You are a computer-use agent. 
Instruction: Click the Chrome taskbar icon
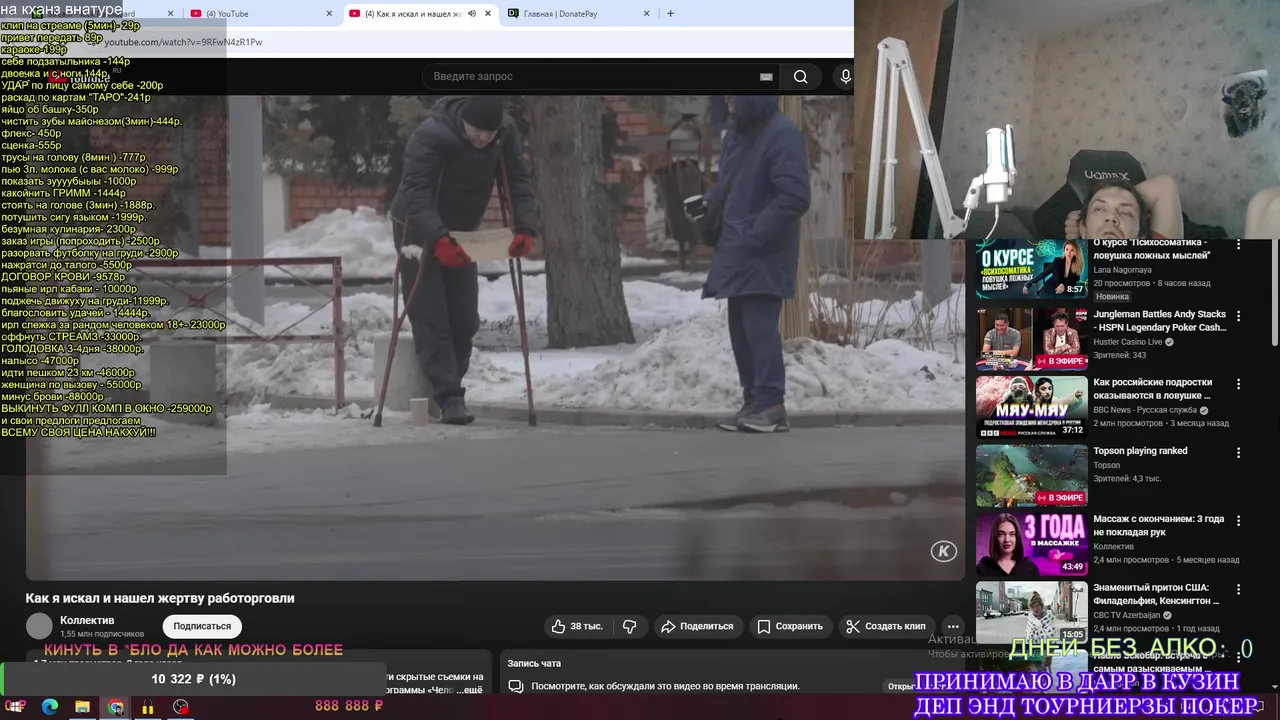pyautogui.click(x=116, y=707)
